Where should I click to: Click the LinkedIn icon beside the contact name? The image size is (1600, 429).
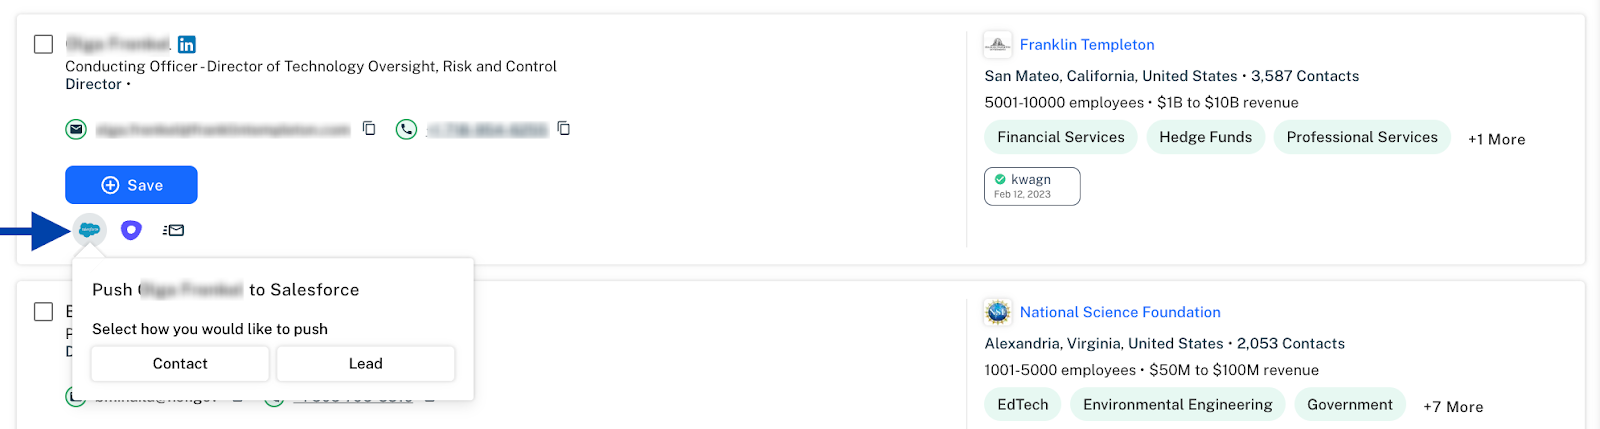point(187,44)
